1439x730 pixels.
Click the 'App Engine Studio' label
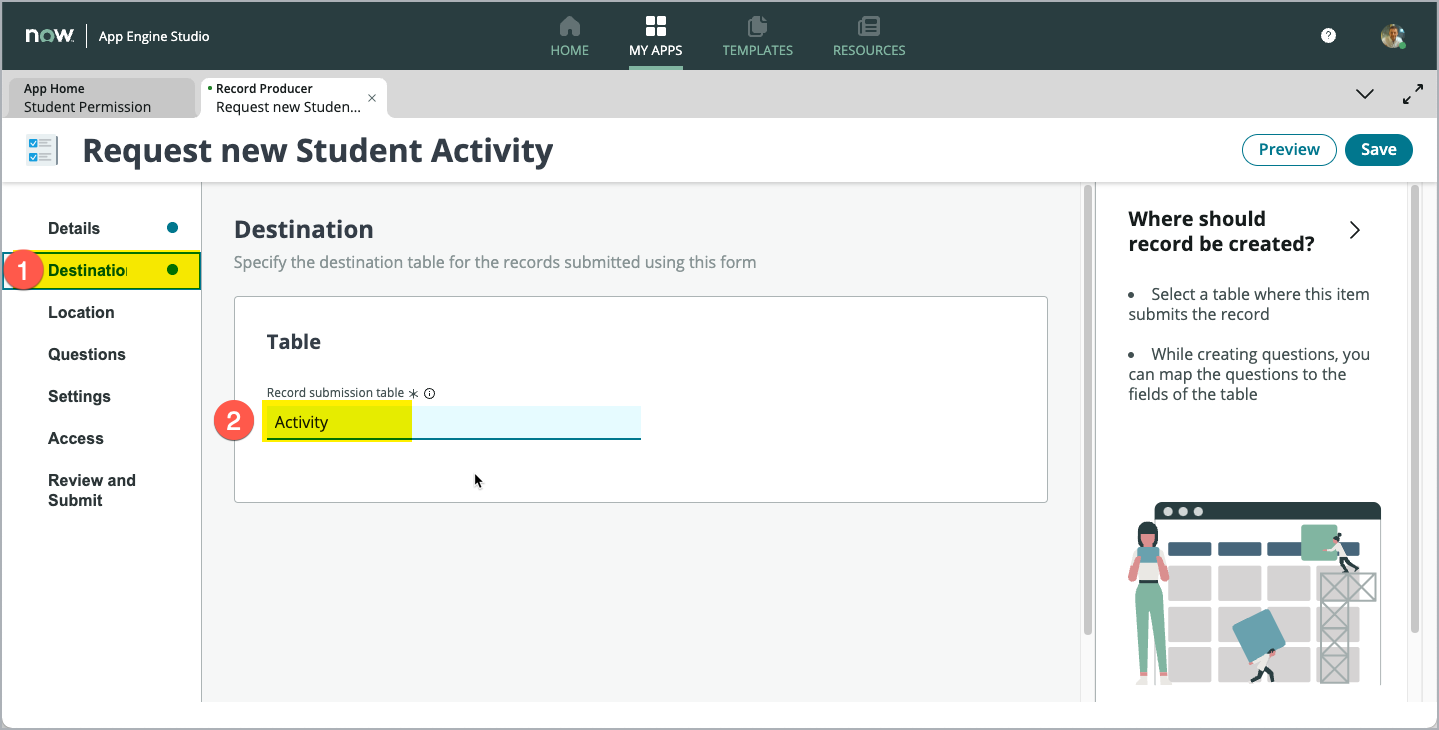pyautogui.click(x=154, y=36)
